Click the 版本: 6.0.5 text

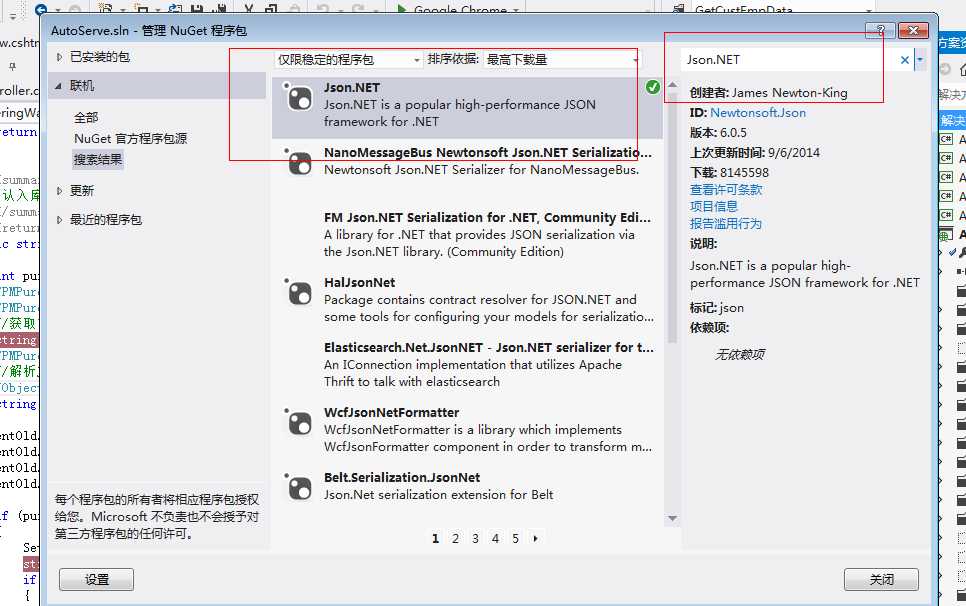pyautogui.click(x=718, y=132)
